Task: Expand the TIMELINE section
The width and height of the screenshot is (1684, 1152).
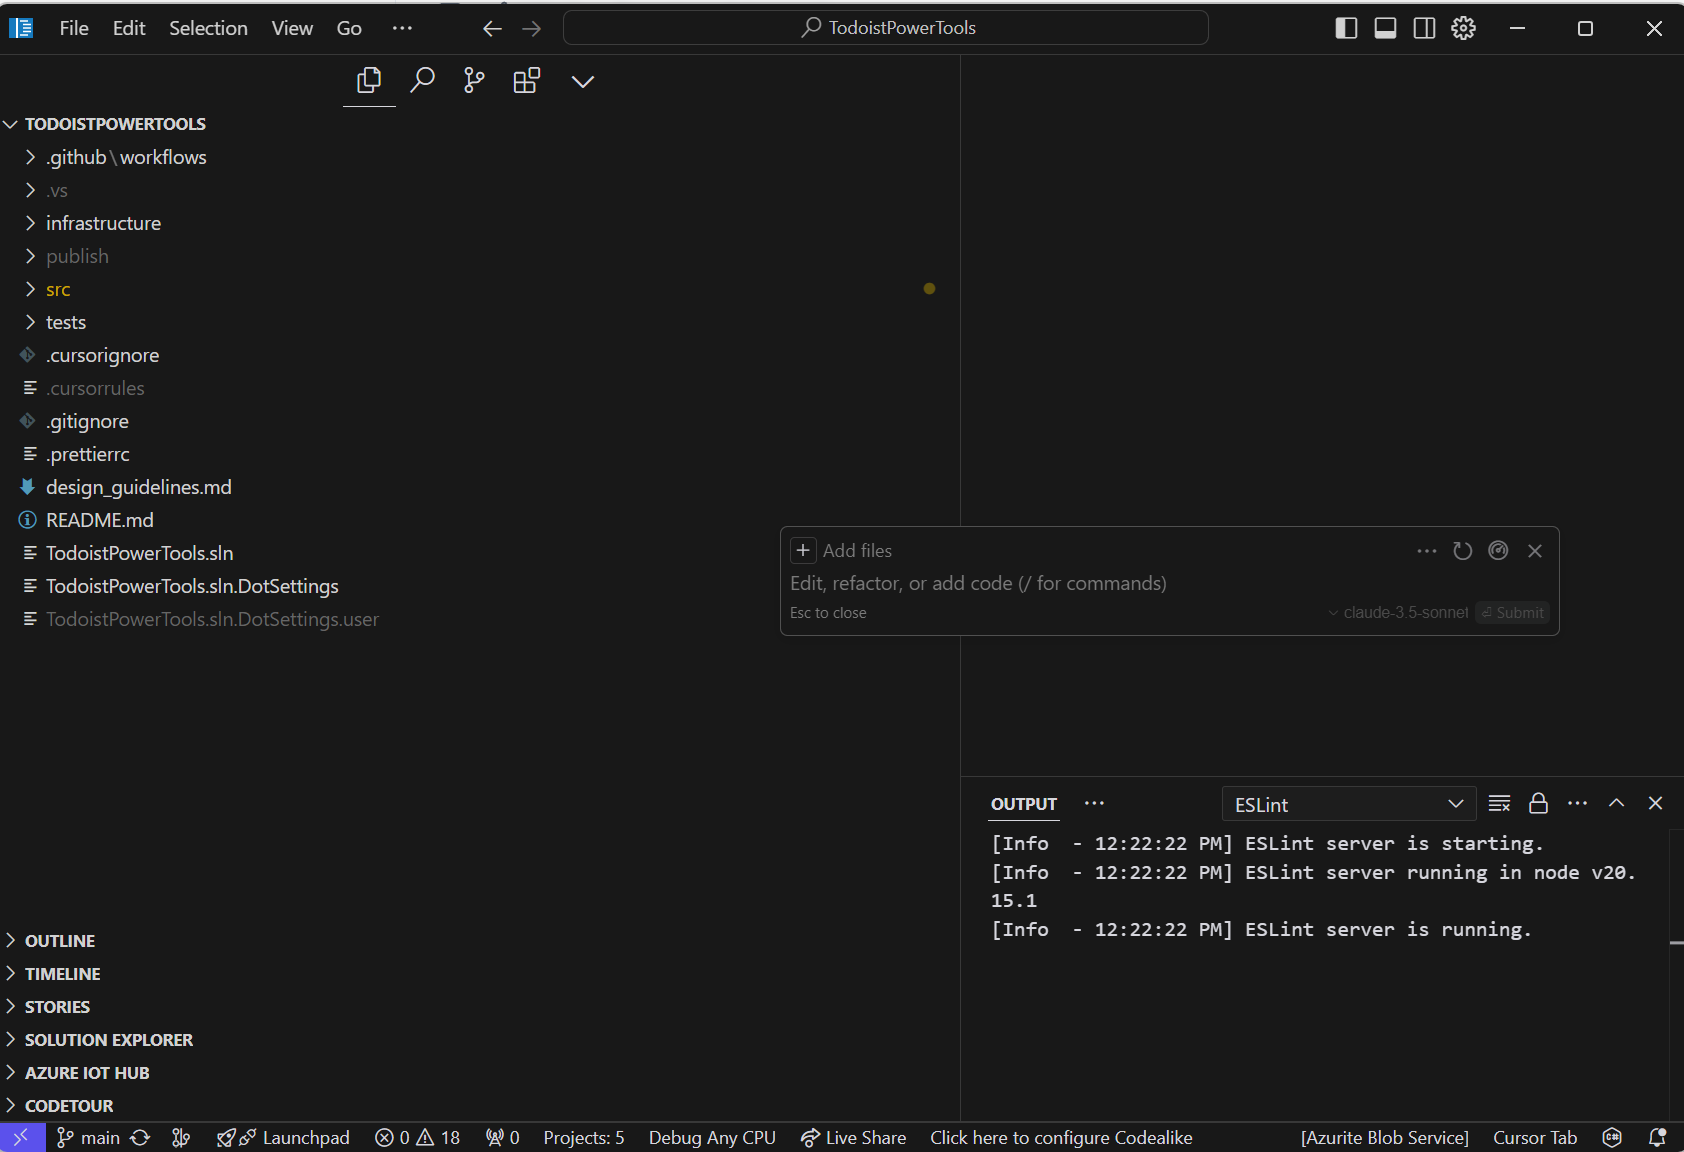Action: (x=480, y=974)
